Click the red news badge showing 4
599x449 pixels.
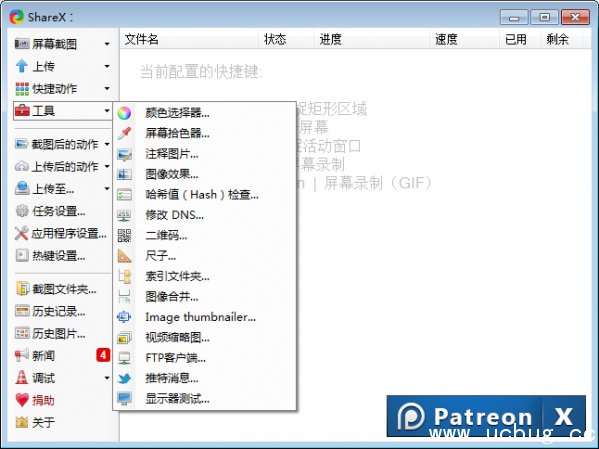[x=103, y=355]
